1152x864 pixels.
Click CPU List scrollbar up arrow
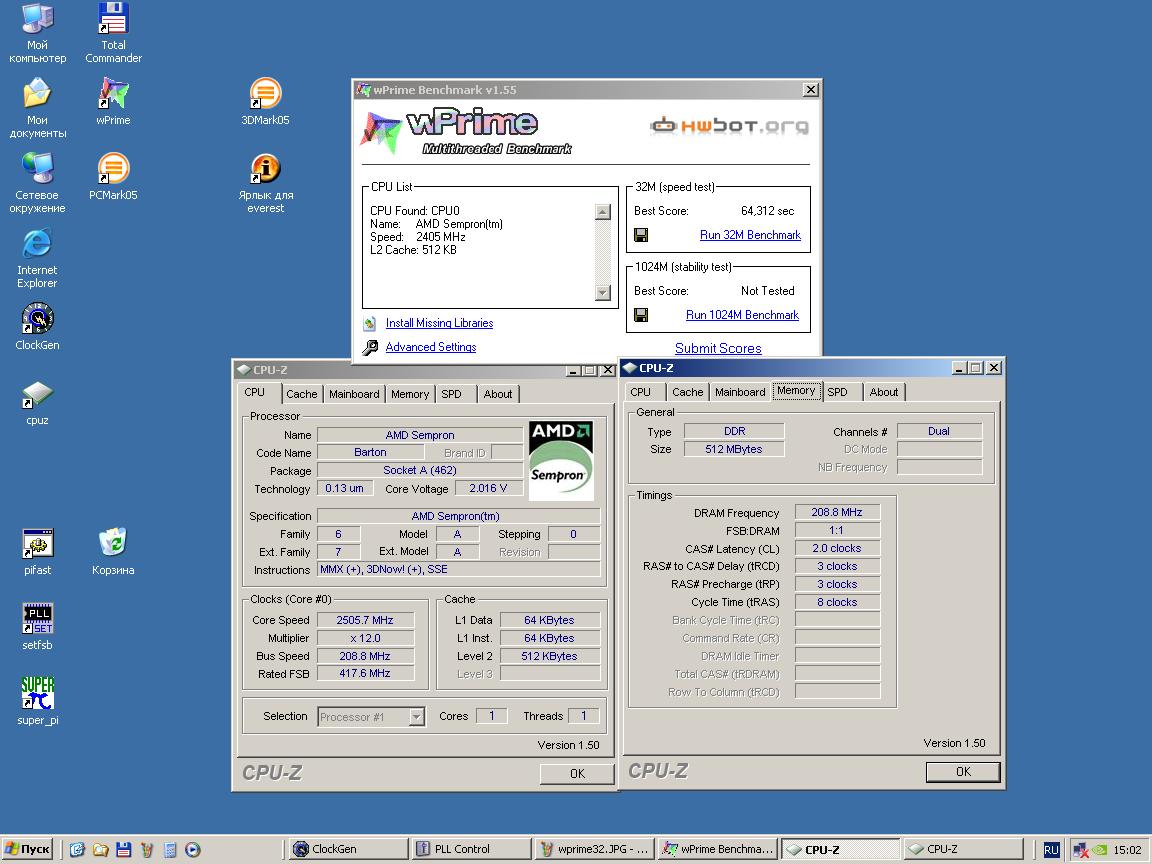(x=602, y=212)
